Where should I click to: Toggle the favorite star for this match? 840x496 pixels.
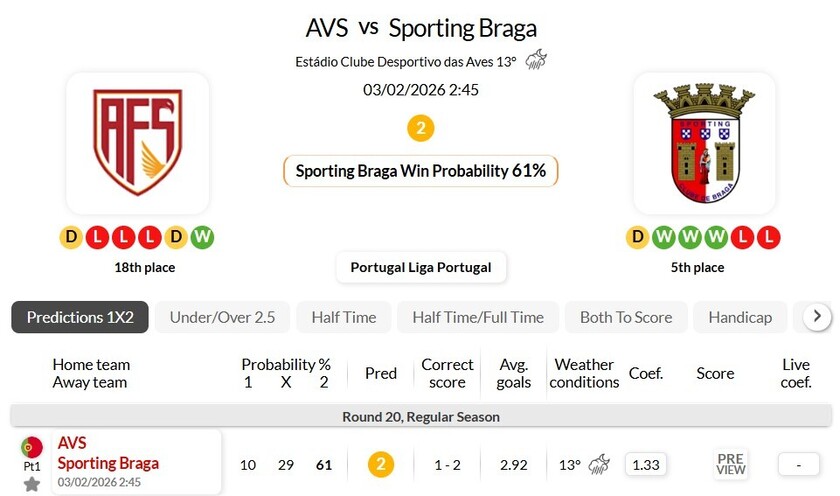[x=32, y=484]
